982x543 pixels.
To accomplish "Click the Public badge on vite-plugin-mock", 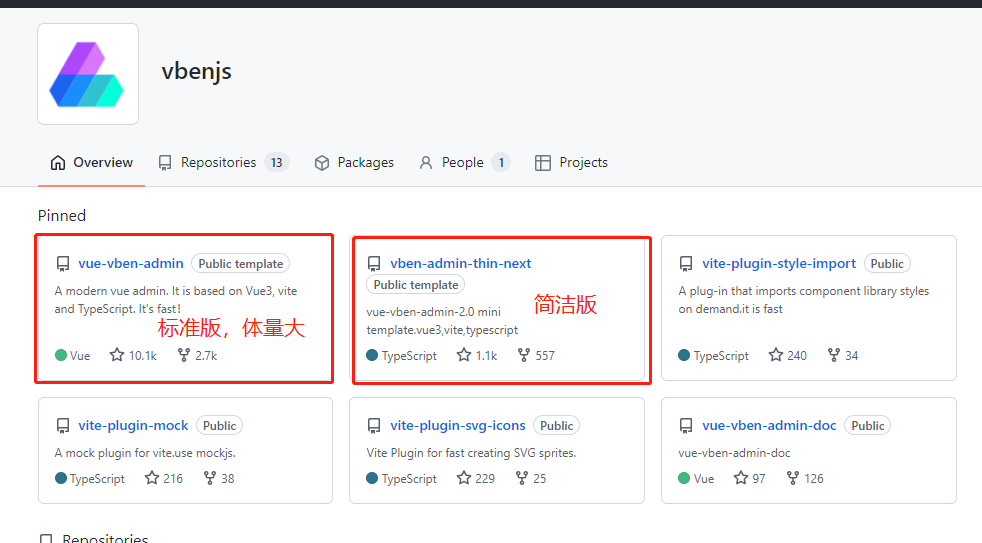I will [219, 426].
